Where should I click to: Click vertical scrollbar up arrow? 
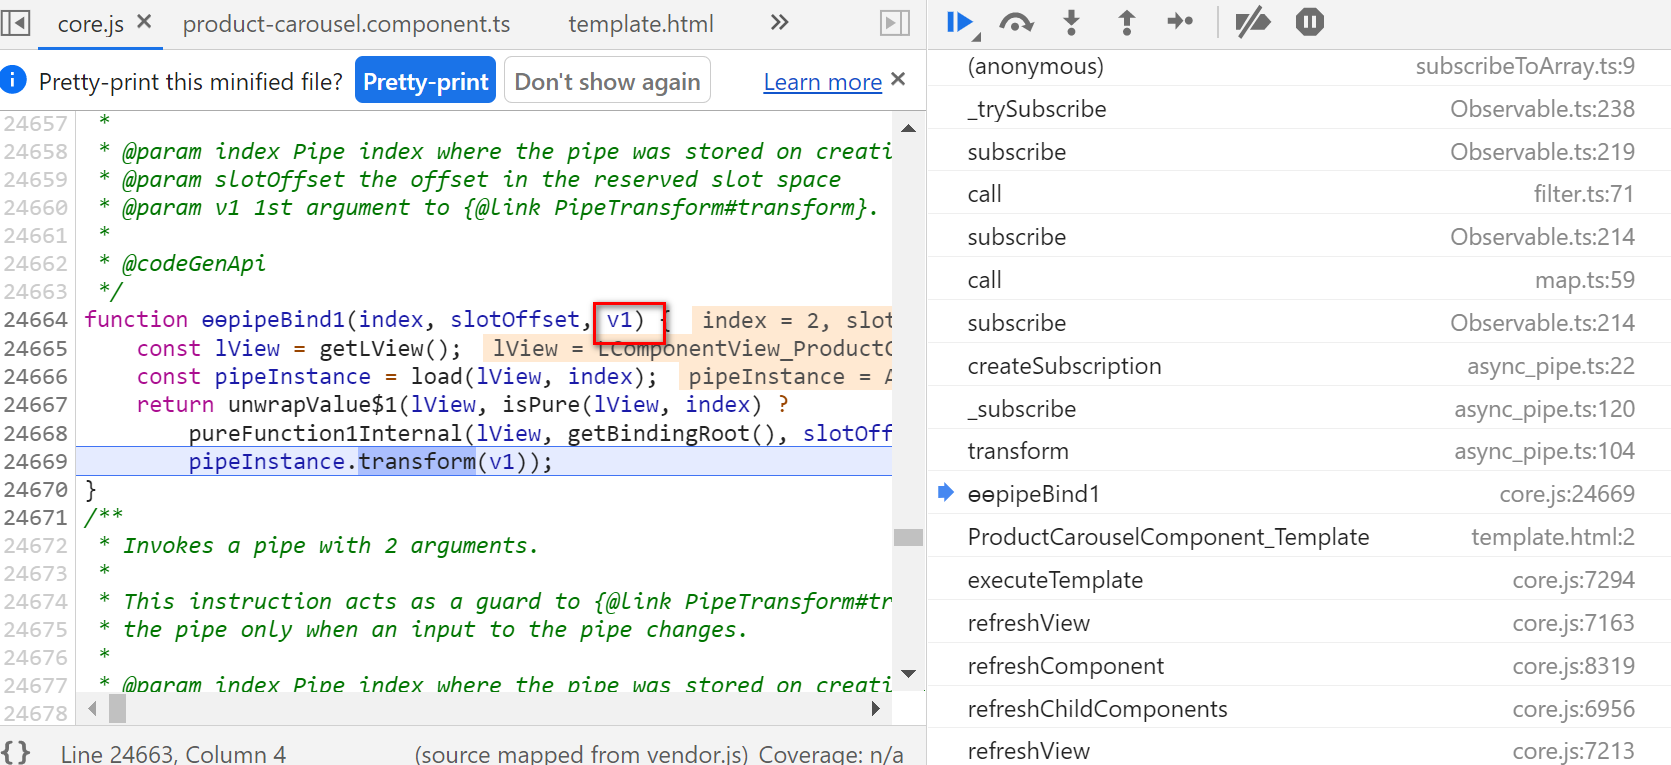point(908,128)
